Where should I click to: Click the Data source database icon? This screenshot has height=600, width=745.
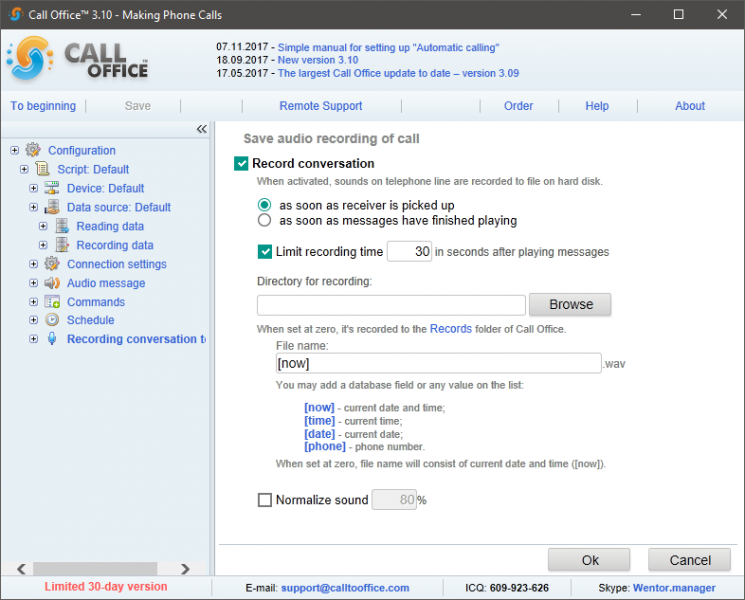[52, 207]
